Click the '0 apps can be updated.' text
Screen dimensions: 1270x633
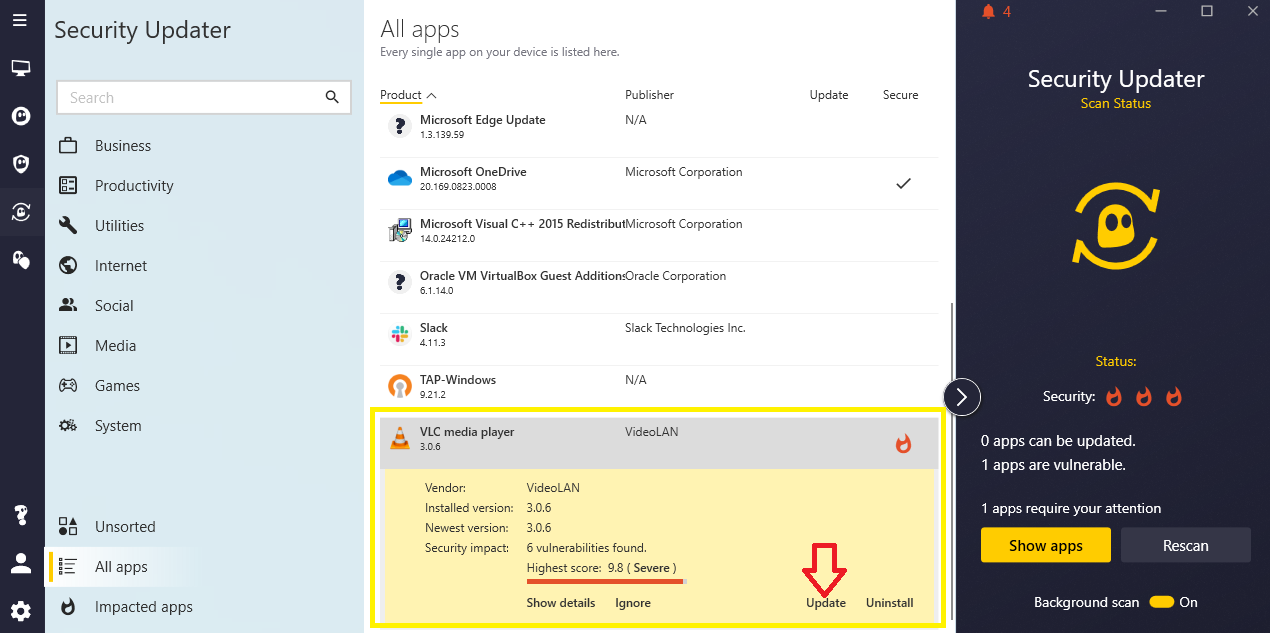point(1057,441)
